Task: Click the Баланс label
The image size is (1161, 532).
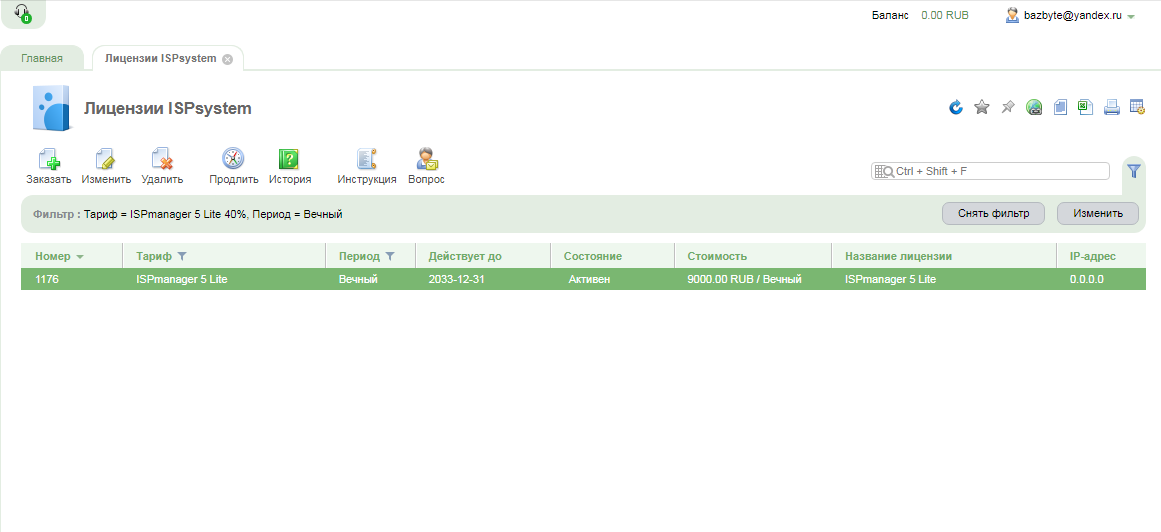Action: pyautogui.click(x=890, y=15)
